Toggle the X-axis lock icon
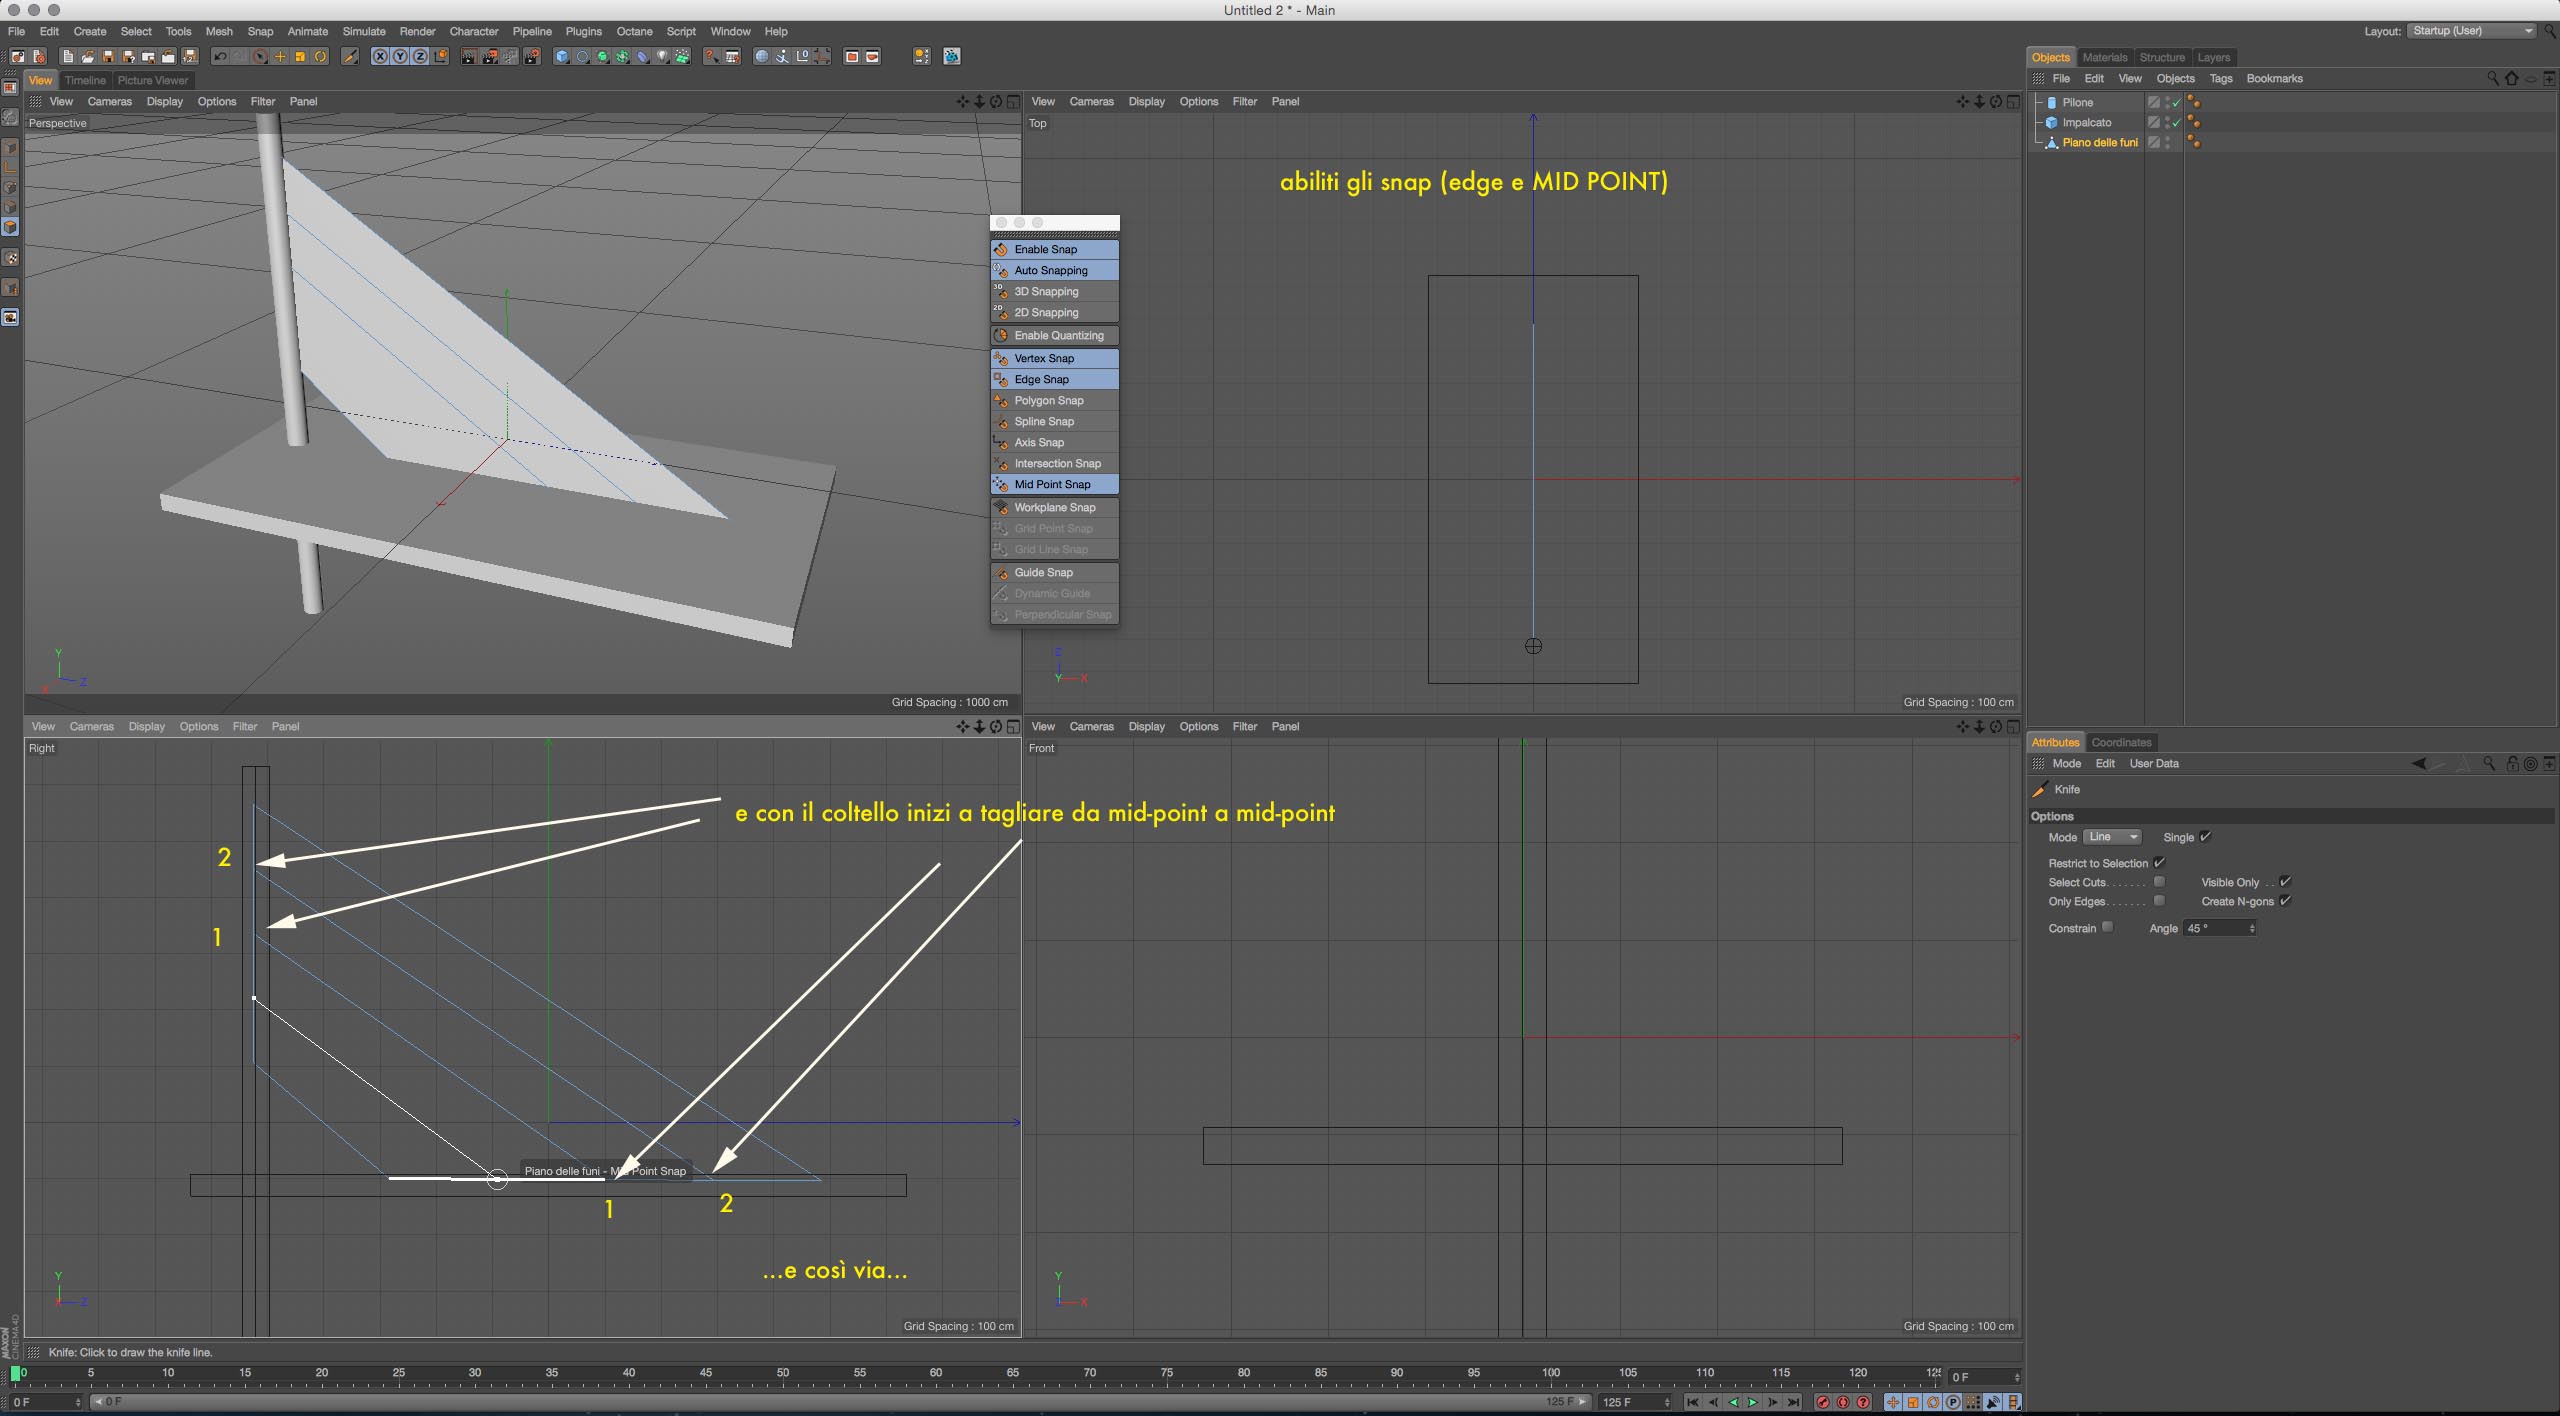 380,57
